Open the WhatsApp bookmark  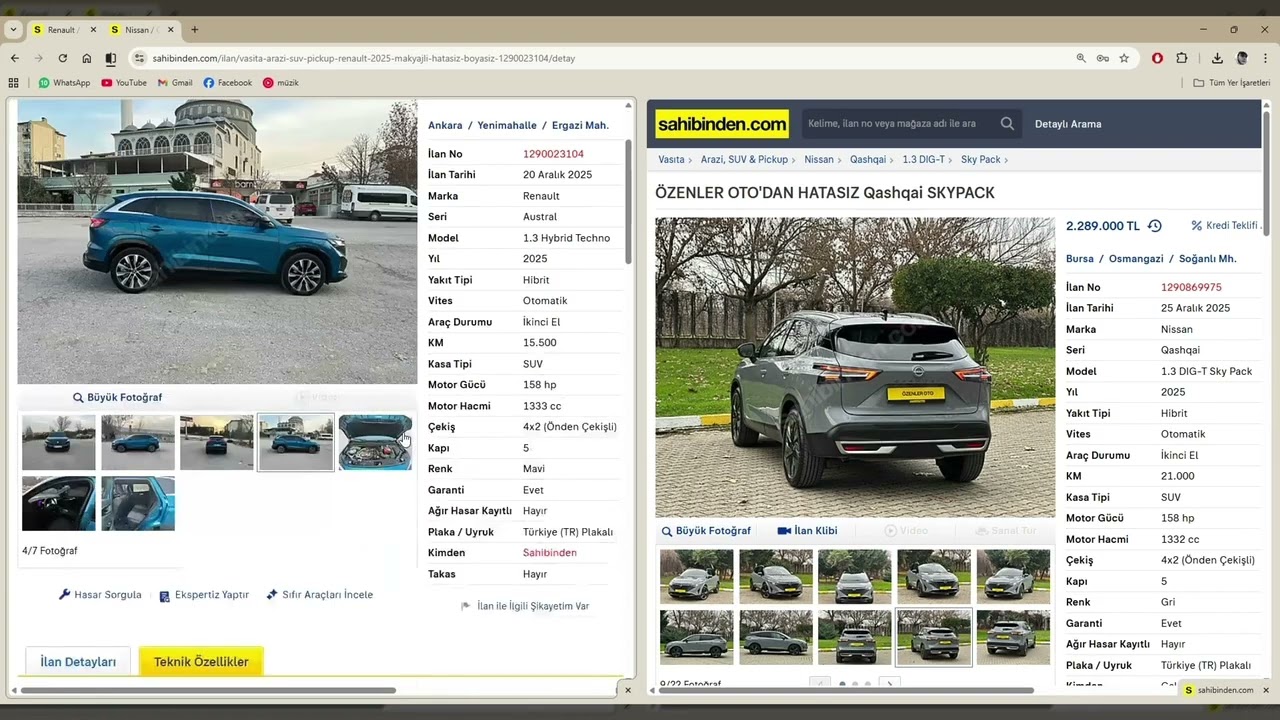(x=64, y=83)
